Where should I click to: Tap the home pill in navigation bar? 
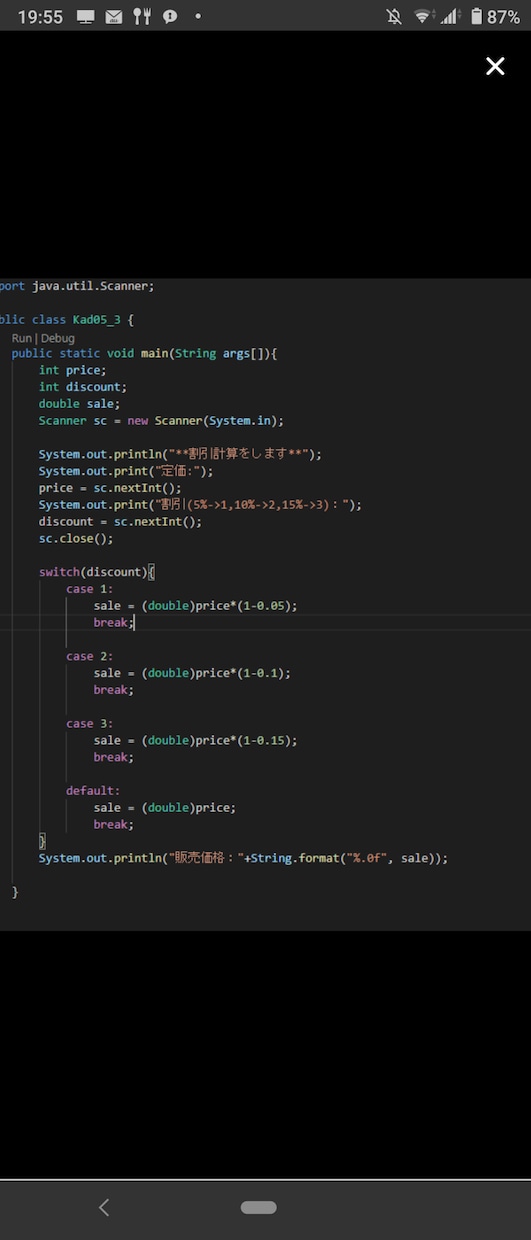[x=258, y=1207]
